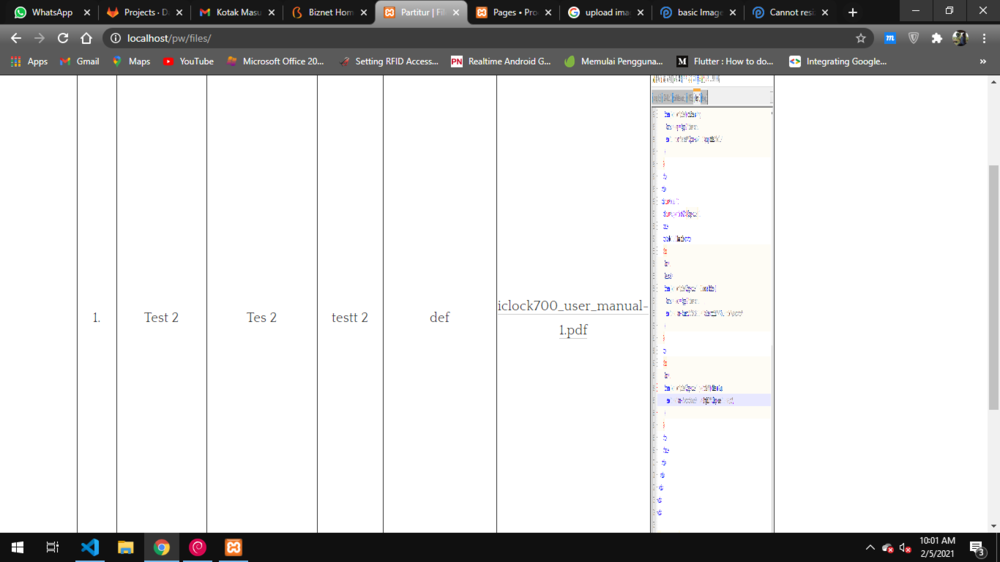Reload the current page

tap(62, 38)
